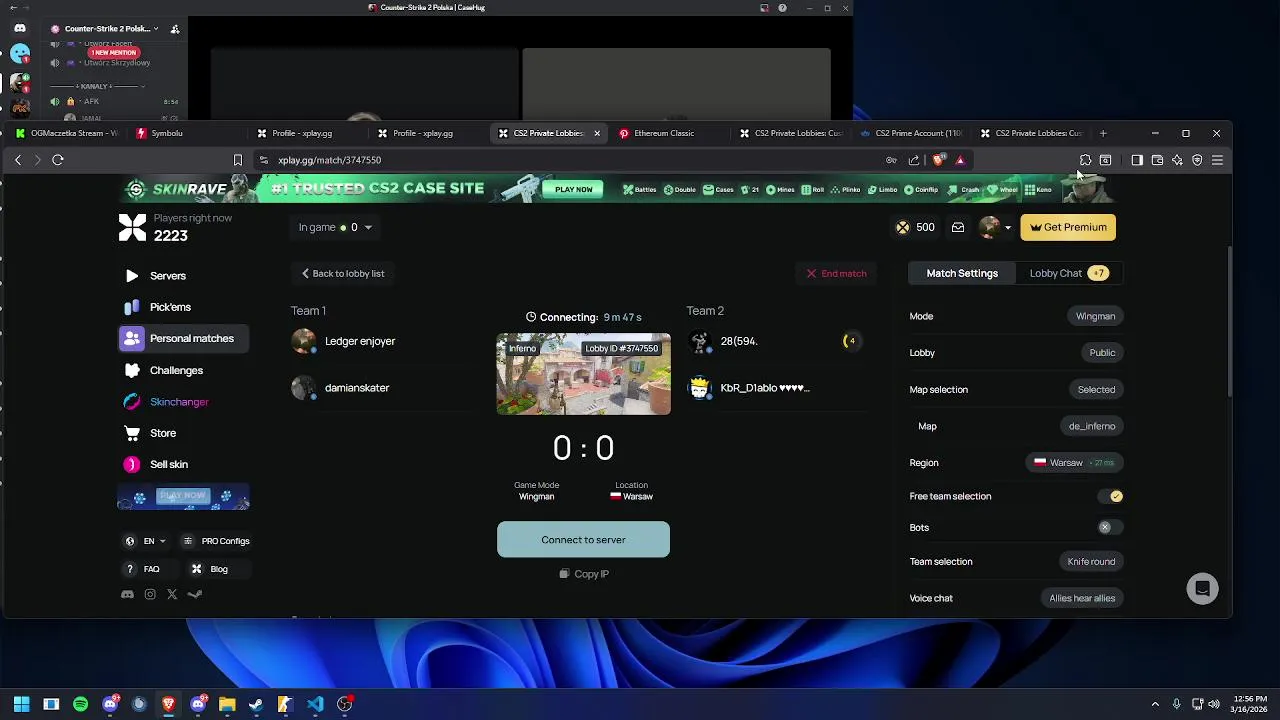Switch to Lobby Chat tab
The height and width of the screenshot is (720, 1280).
pyautogui.click(x=1068, y=273)
